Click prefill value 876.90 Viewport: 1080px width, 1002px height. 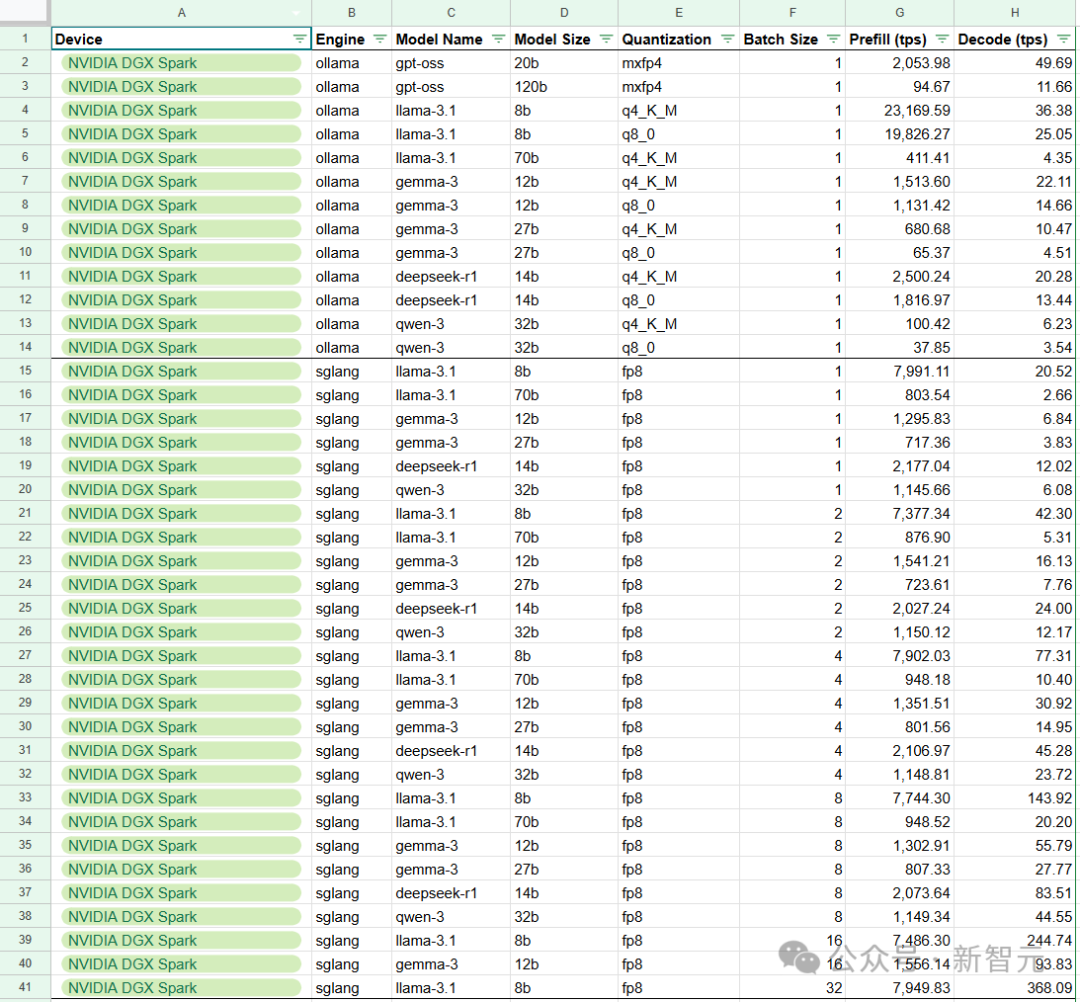pos(900,537)
